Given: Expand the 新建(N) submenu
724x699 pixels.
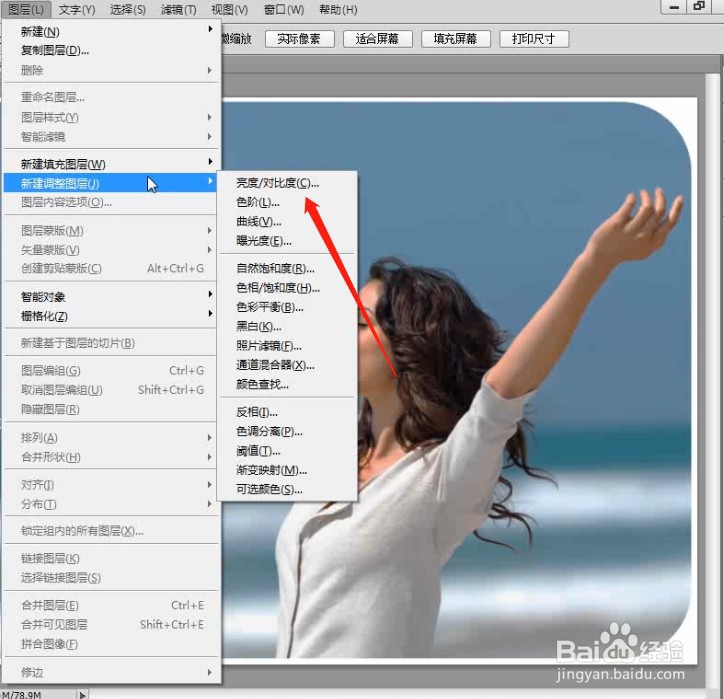Looking at the screenshot, I should click(x=111, y=31).
